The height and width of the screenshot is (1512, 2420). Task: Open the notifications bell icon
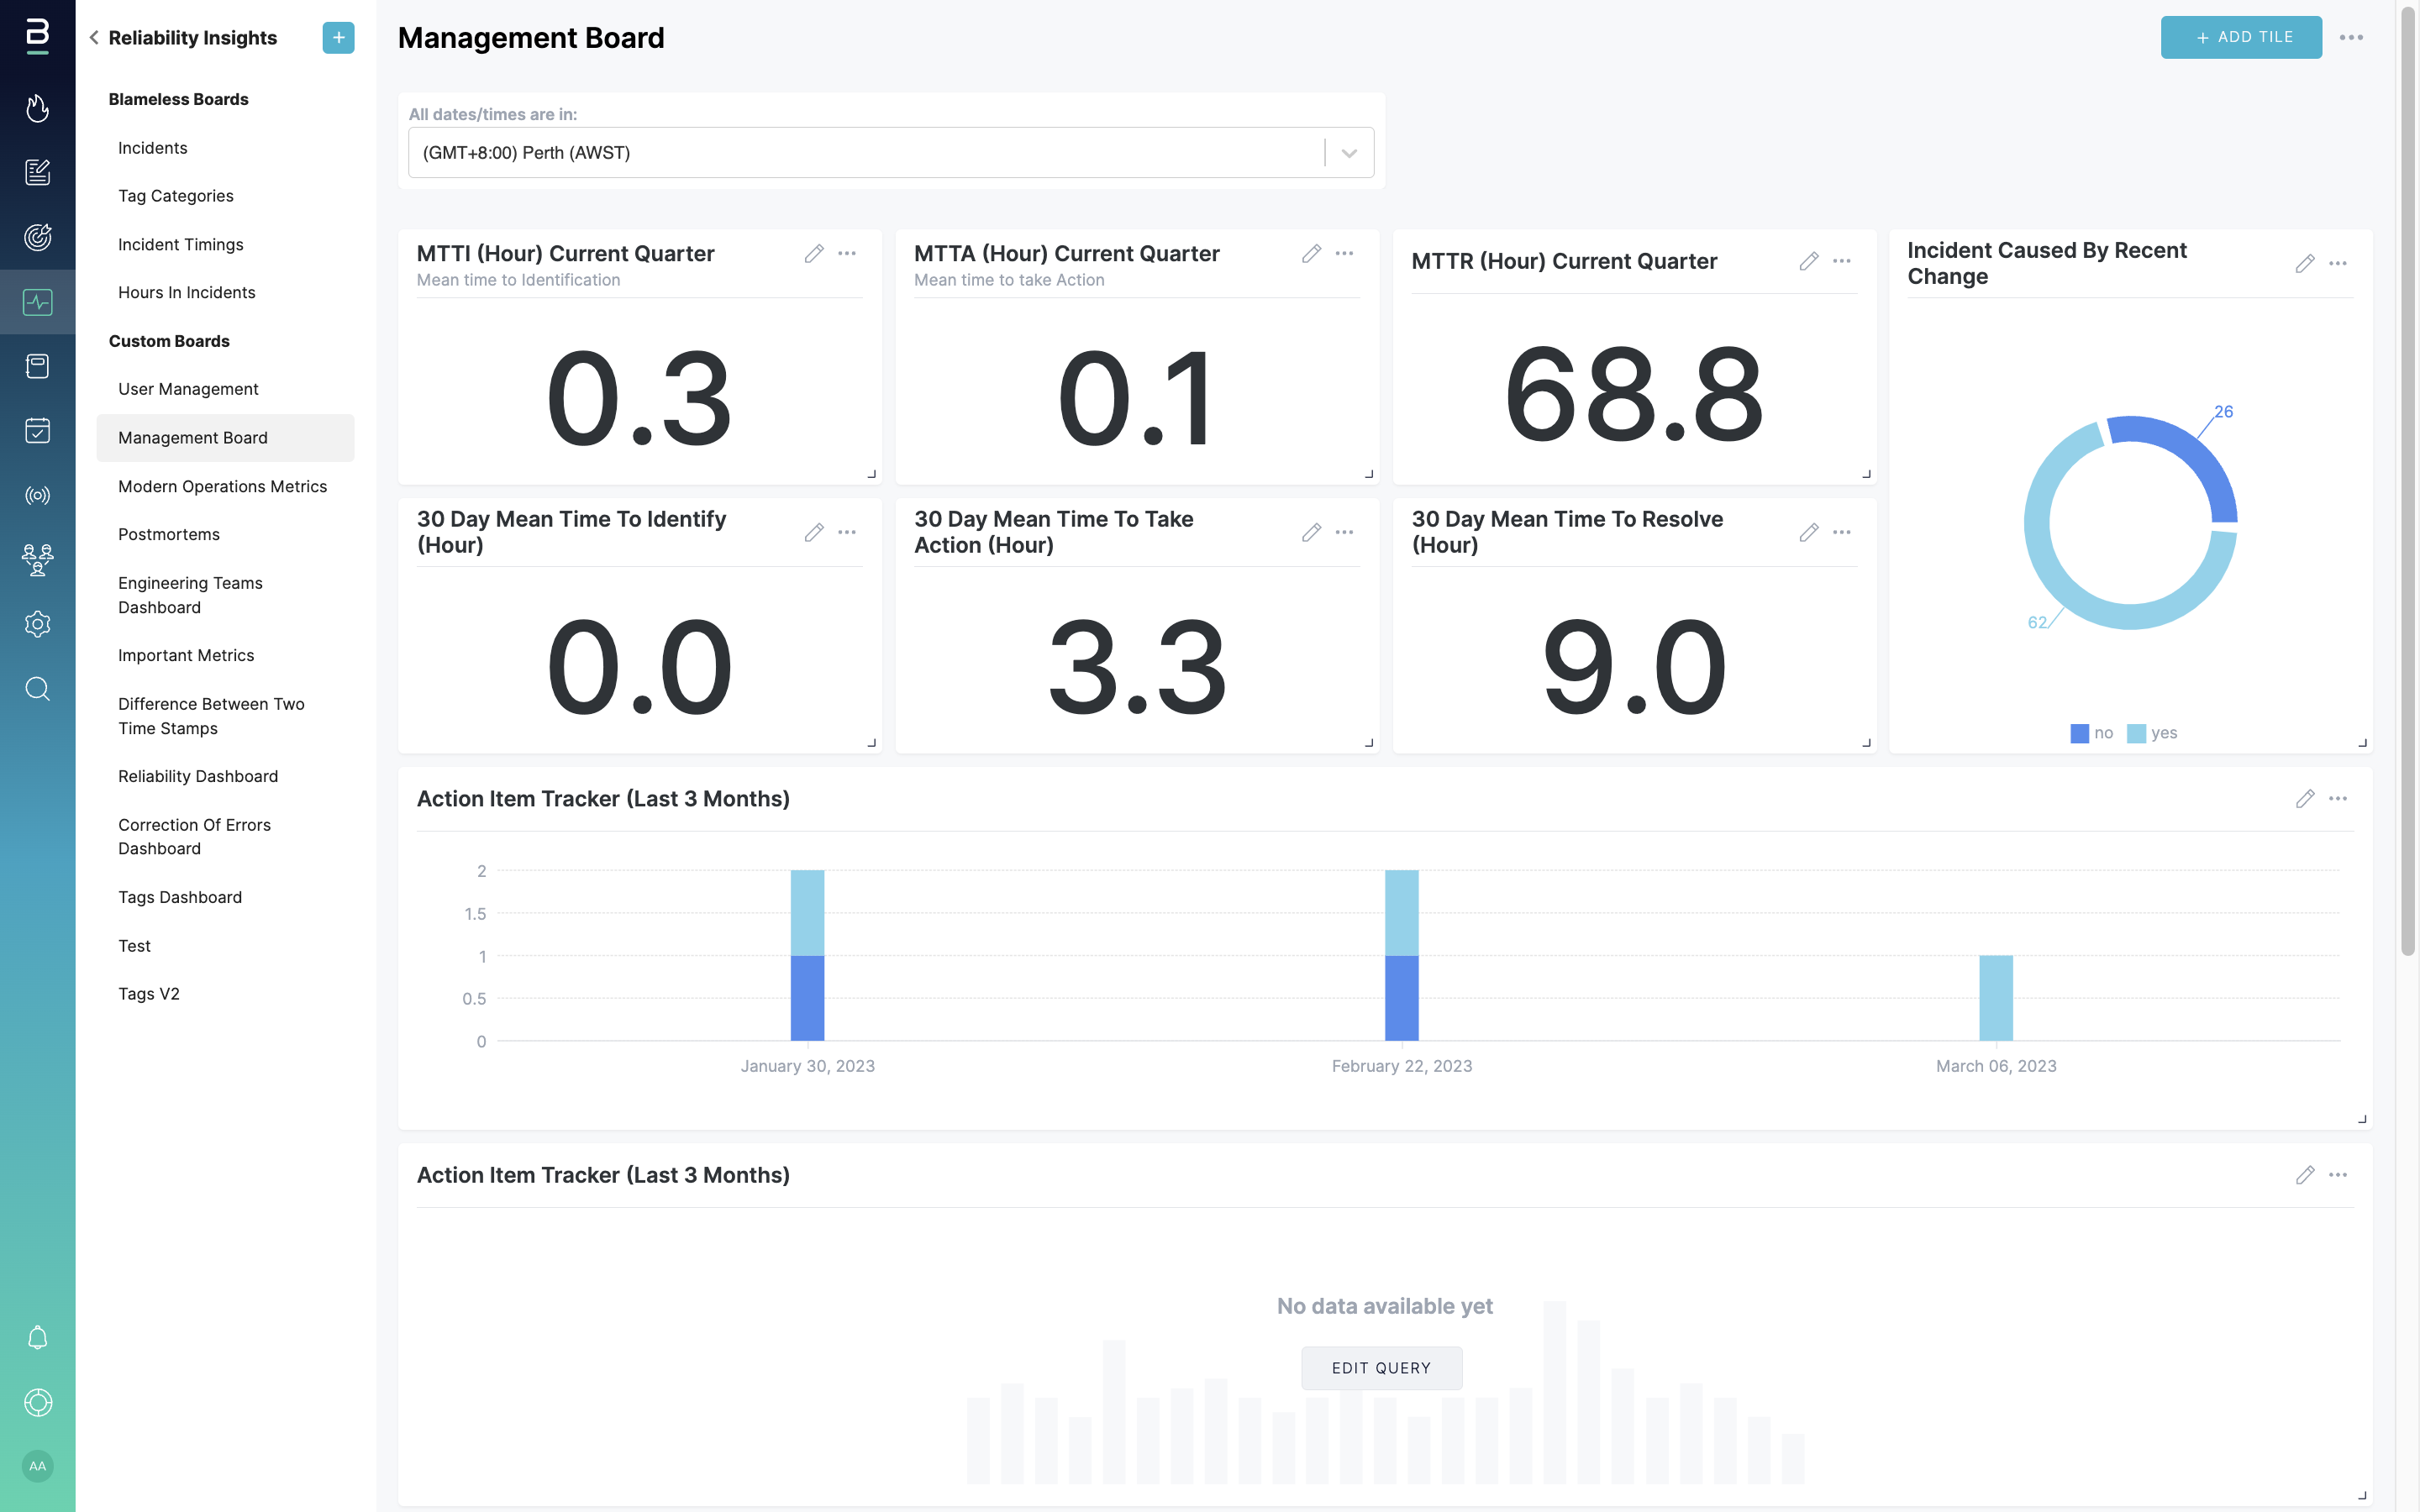point(37,1338)
